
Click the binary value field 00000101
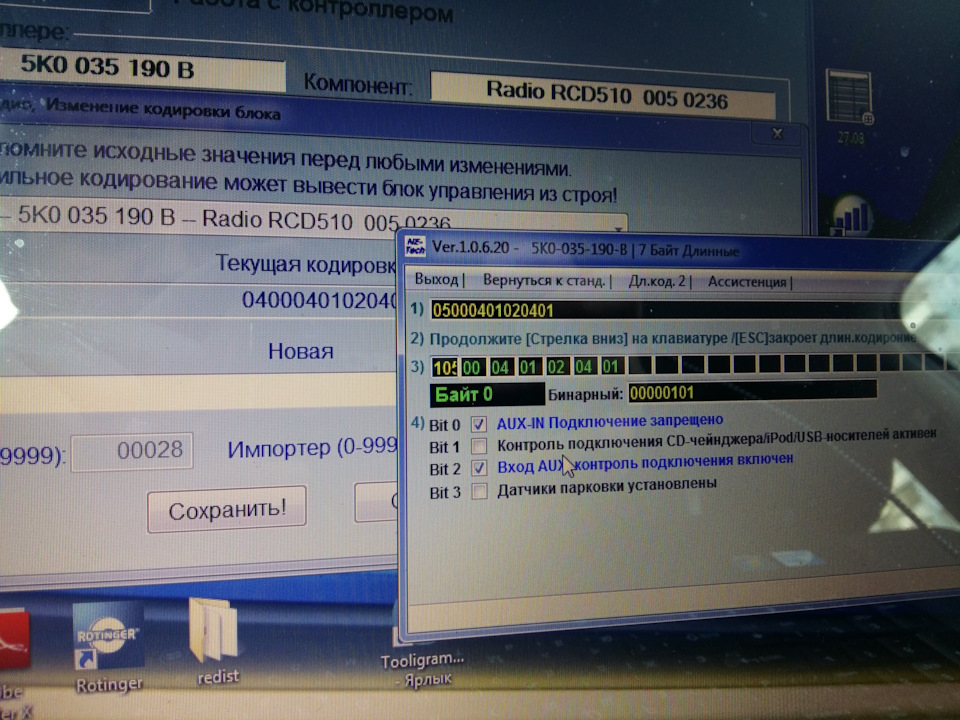pos(752,392)
